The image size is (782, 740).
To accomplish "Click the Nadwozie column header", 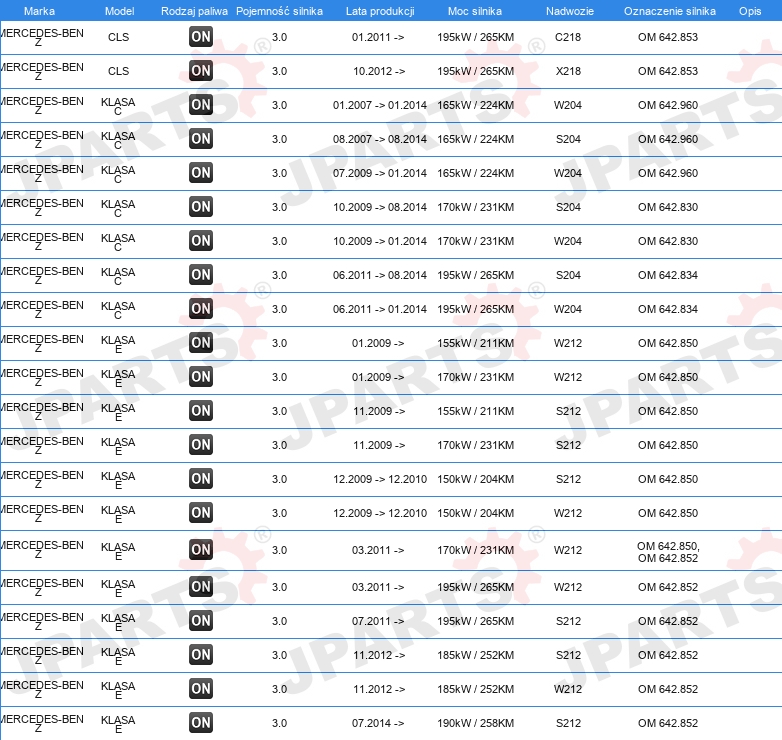I will pyautogui.click(x=570, y=11).
